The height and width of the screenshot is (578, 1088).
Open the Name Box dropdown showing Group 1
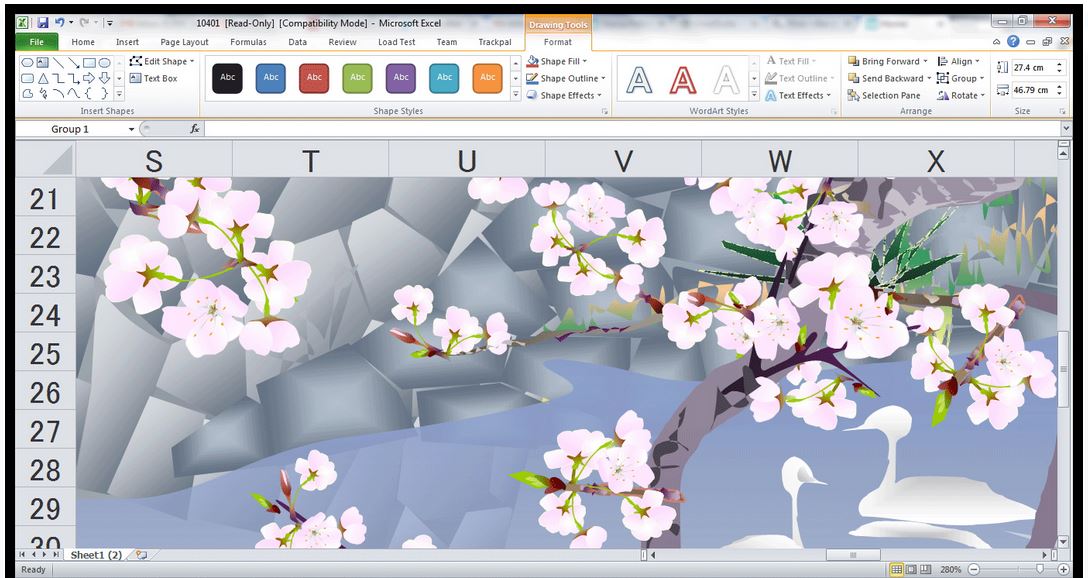pos(131,129)
